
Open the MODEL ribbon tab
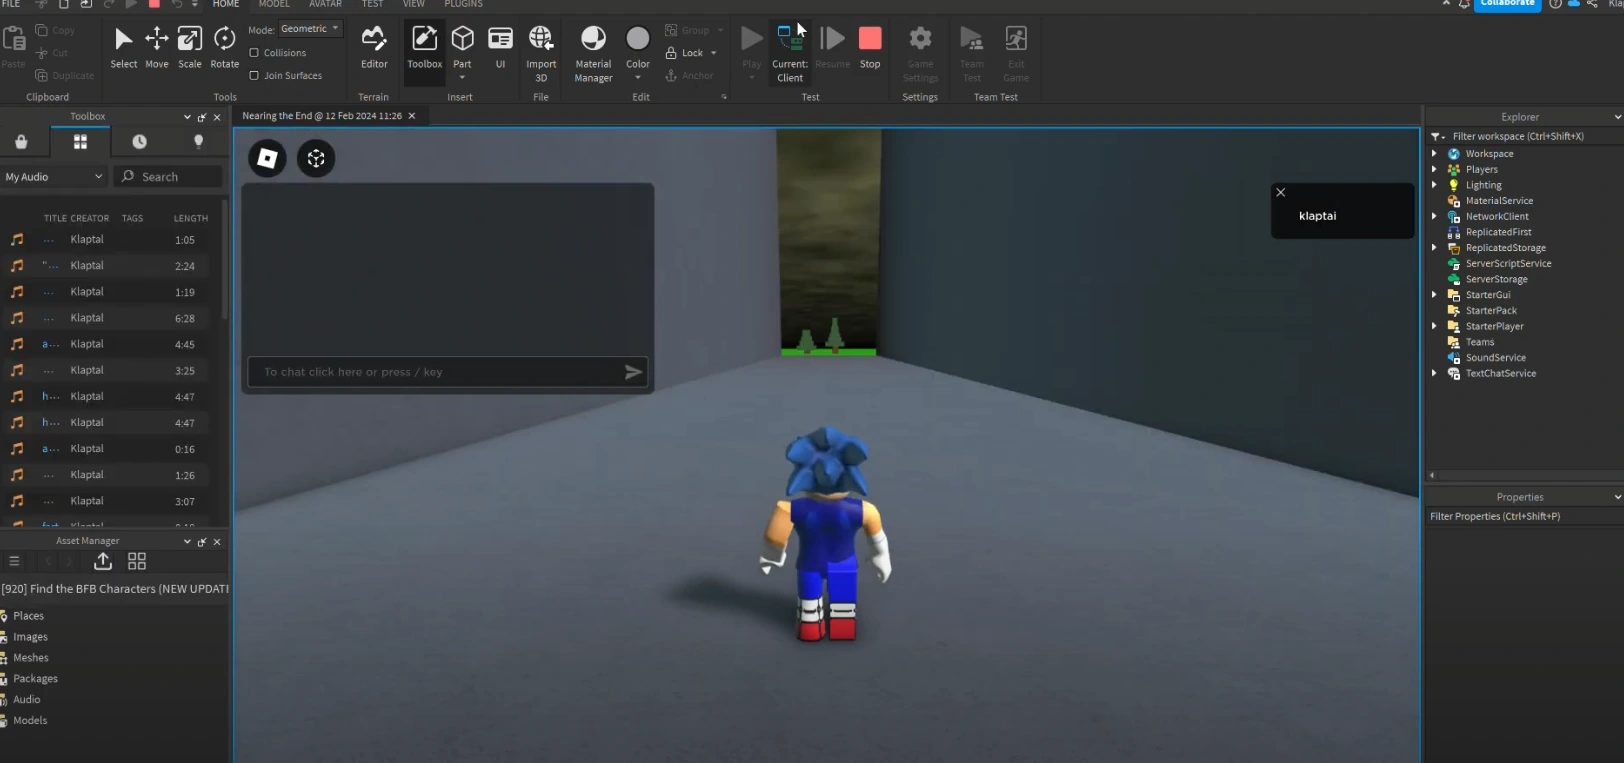point(274,4)
